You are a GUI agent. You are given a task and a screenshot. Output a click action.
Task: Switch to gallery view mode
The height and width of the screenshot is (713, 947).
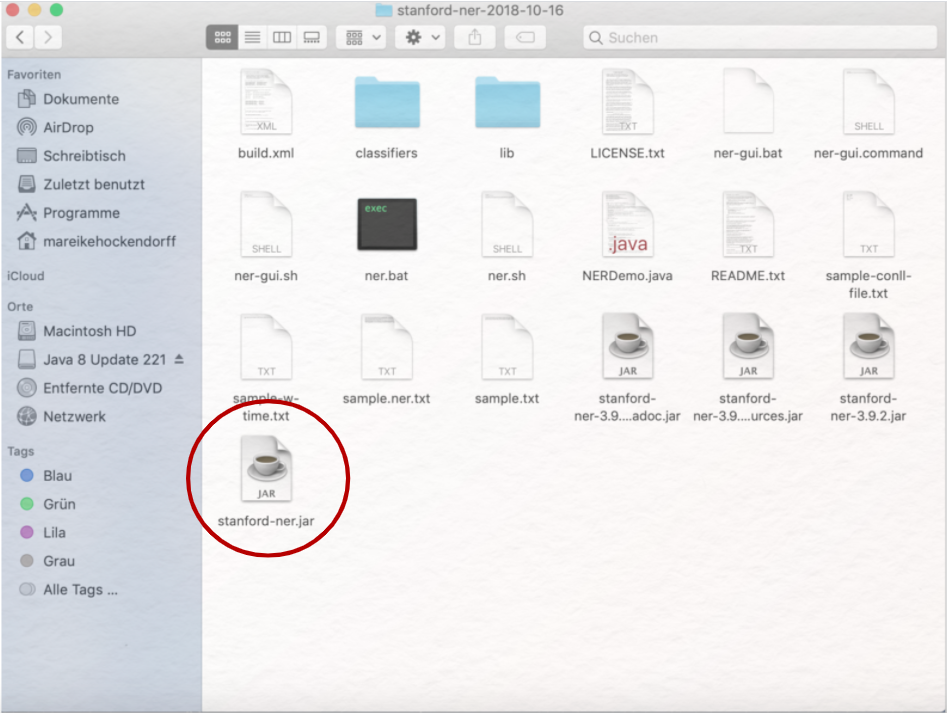312,37
